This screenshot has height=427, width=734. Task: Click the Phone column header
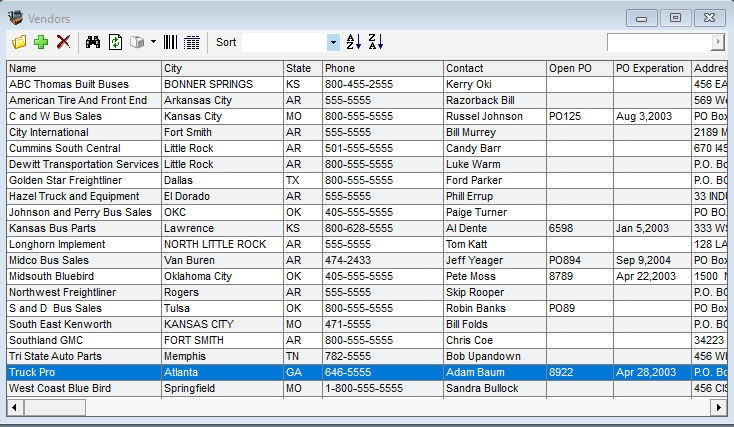[383, 68]
